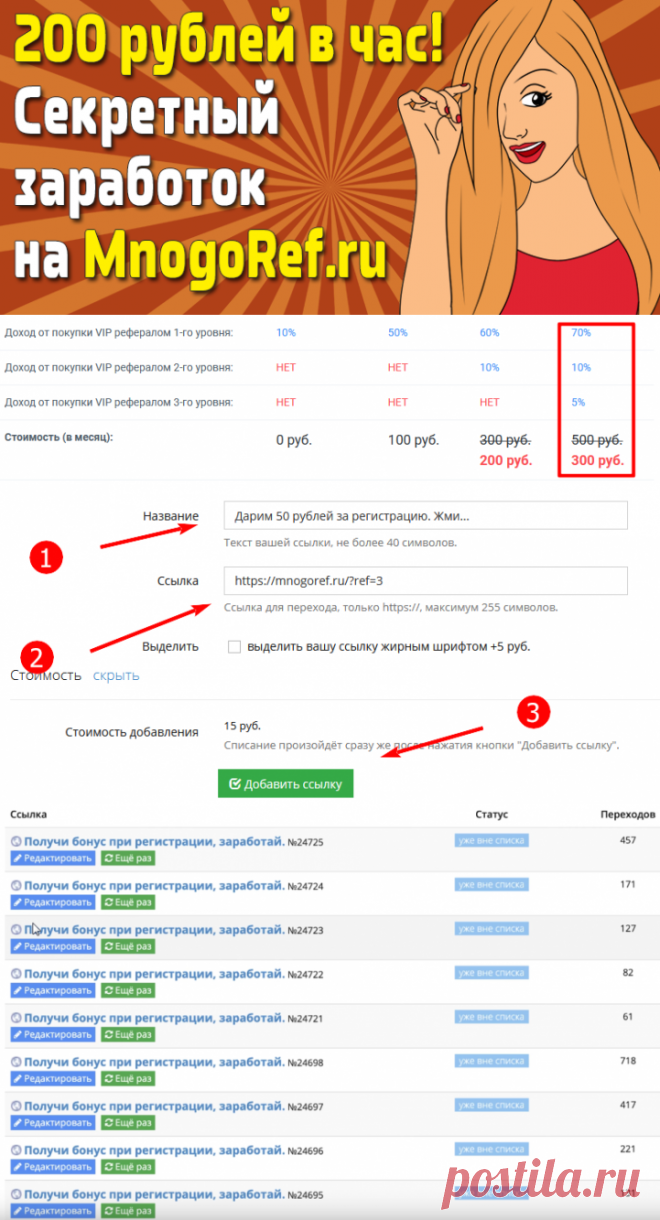Screen dimensions: 660x1220
Task: Focus the Ссылка URL field
Action: pos(426,581)
